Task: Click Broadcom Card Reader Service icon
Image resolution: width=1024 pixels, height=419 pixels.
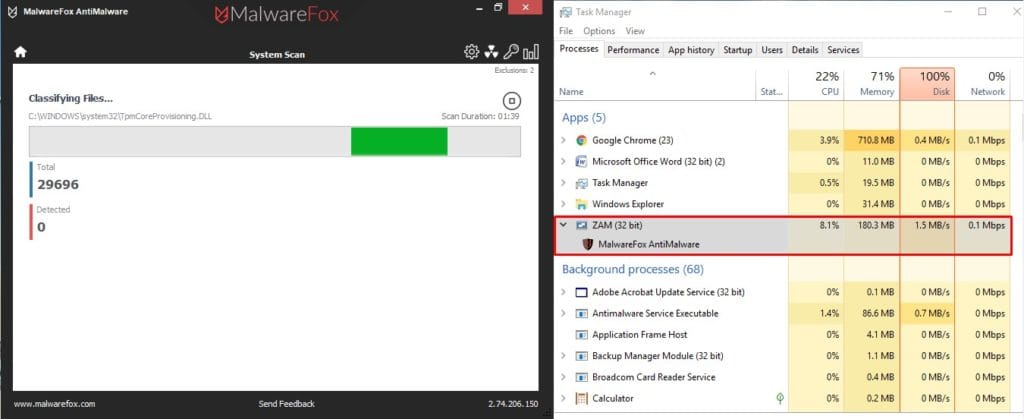Action: tap(582, 377)
